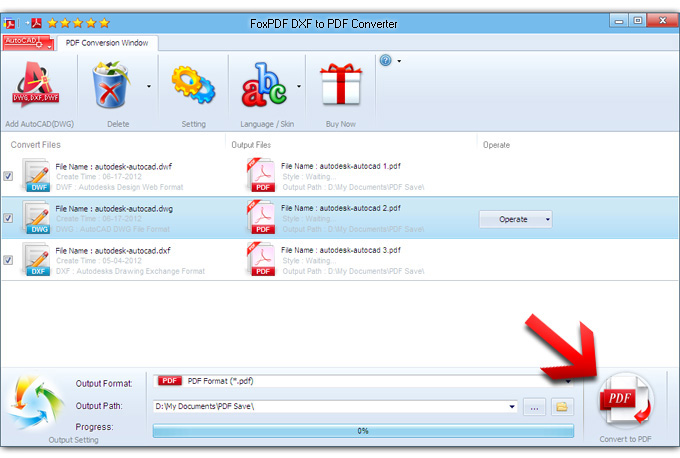The width and height of the screenshot is (680, 458).
Task: Click the Output Format label
Action: (104, 383)
